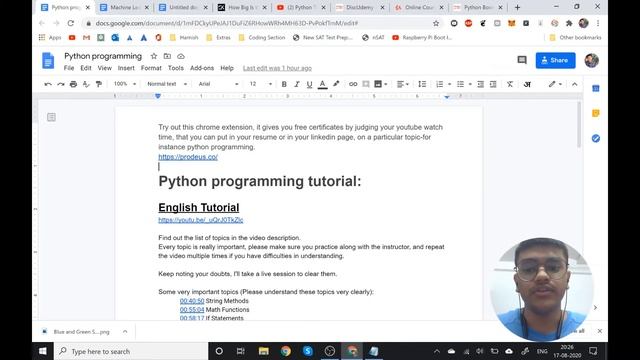
Task: Open the Format menu
Action: pos(151,68)
